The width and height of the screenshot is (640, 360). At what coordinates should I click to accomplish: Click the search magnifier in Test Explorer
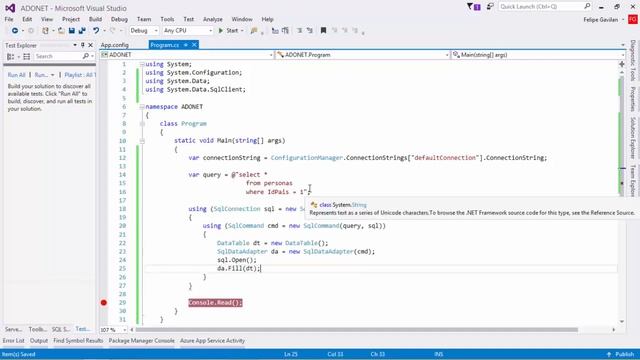coord(86,56)
